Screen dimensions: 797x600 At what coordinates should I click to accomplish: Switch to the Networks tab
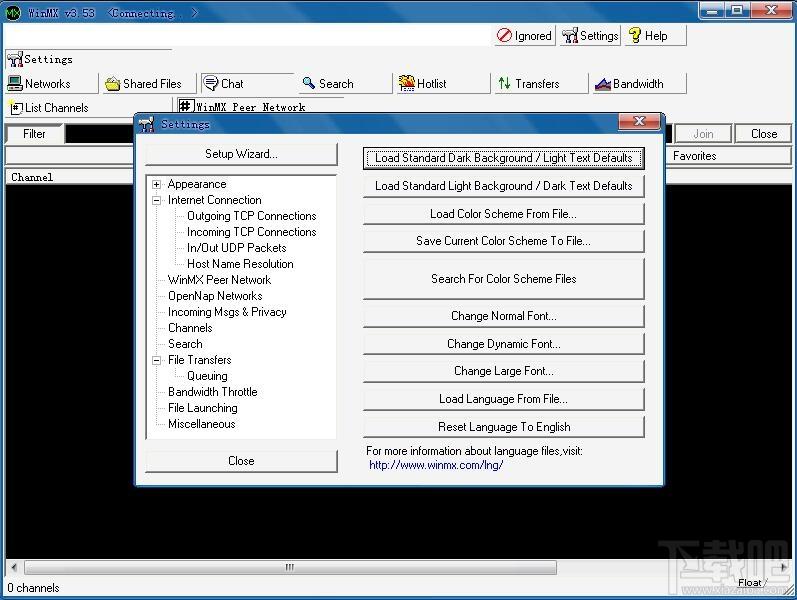(51, 83)
